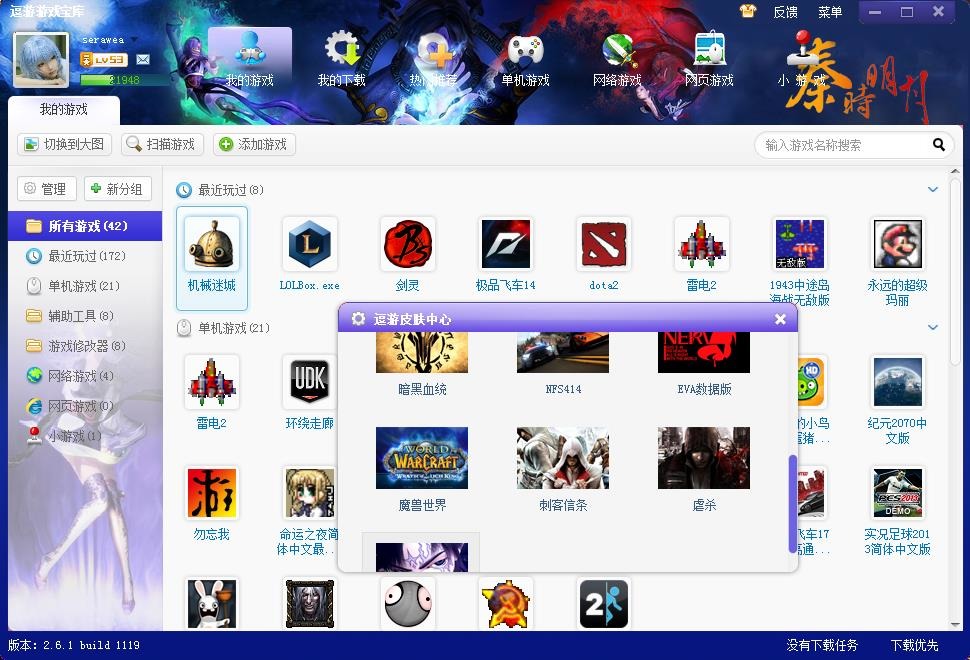Image resolution: width=970 pixels, height=660 pixels.
Task: Click the skin center scrollbar thumb
Action: click(792, 504)
